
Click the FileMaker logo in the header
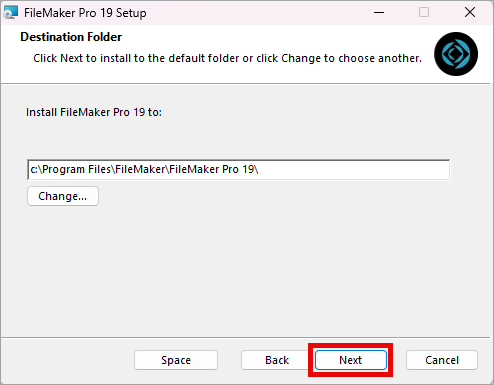(x=456, y=54)
